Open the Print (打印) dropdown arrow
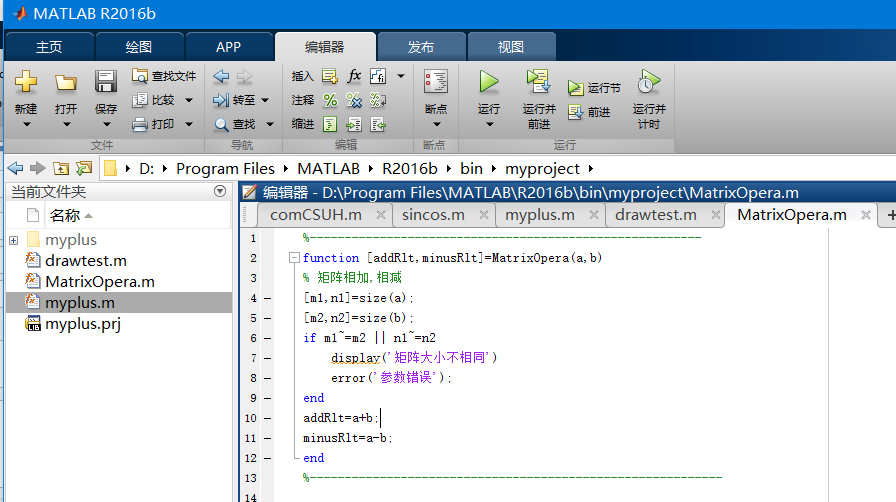The width and height of the screenshot is (896, 502). [x=189, y=124]
